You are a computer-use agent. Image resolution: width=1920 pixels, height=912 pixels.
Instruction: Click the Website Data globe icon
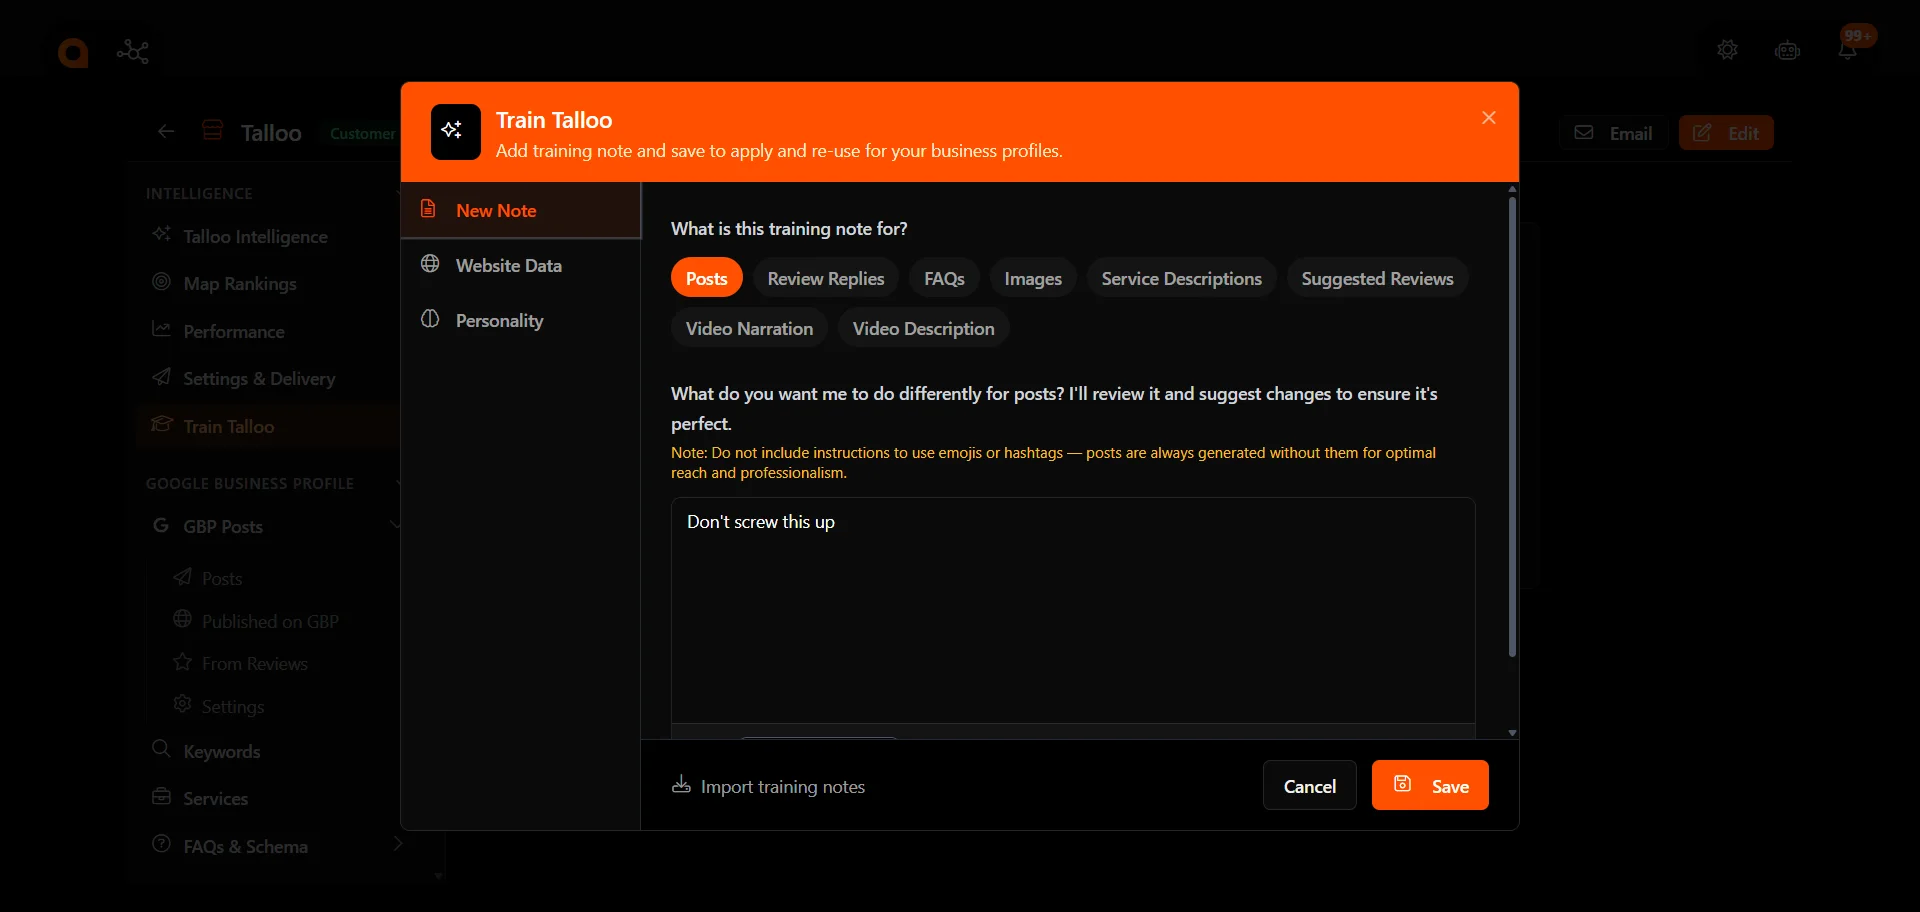point(430,264)
